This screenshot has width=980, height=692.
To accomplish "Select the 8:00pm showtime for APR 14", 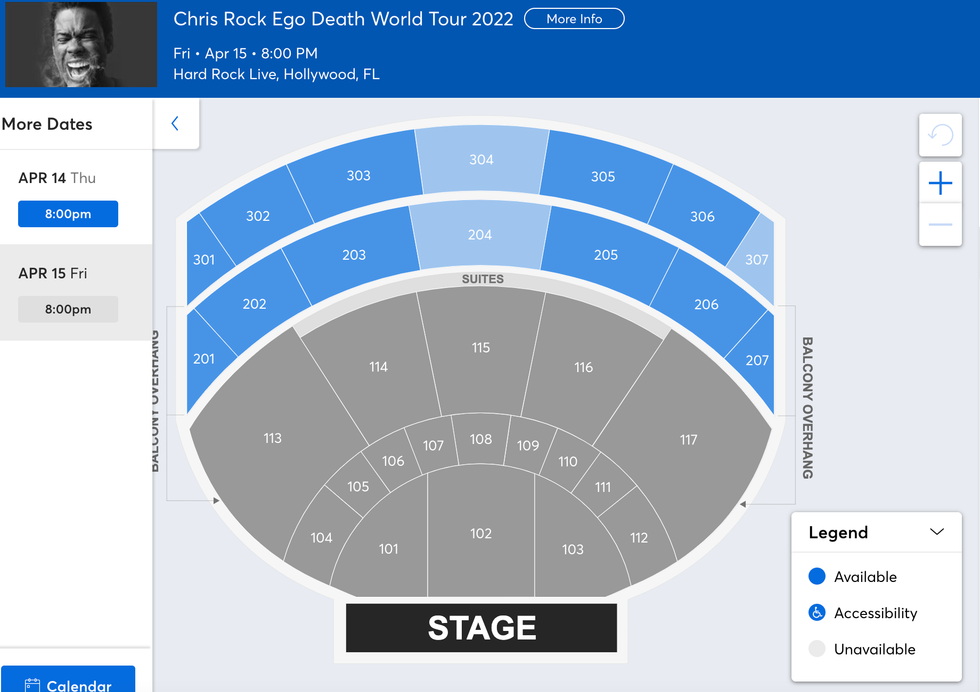I will point(68,213).
